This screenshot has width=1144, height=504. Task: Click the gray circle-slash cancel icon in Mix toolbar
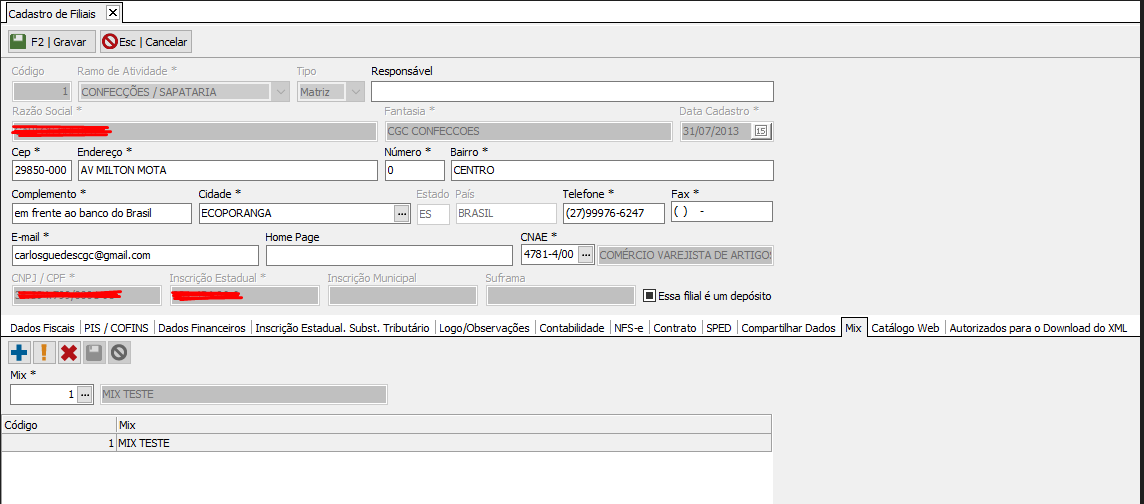[119, 352]
